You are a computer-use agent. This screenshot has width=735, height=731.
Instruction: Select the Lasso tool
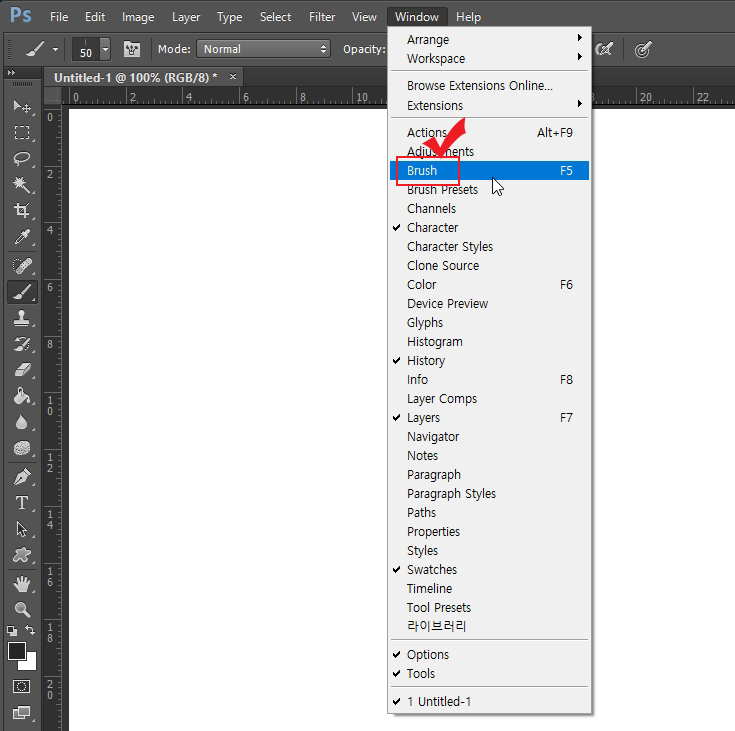[22, 158]
